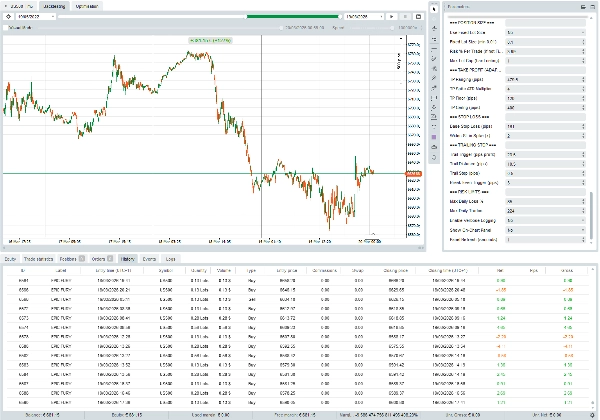Show the Equity tab
The image size is (600, 420).
coord(10,259)
